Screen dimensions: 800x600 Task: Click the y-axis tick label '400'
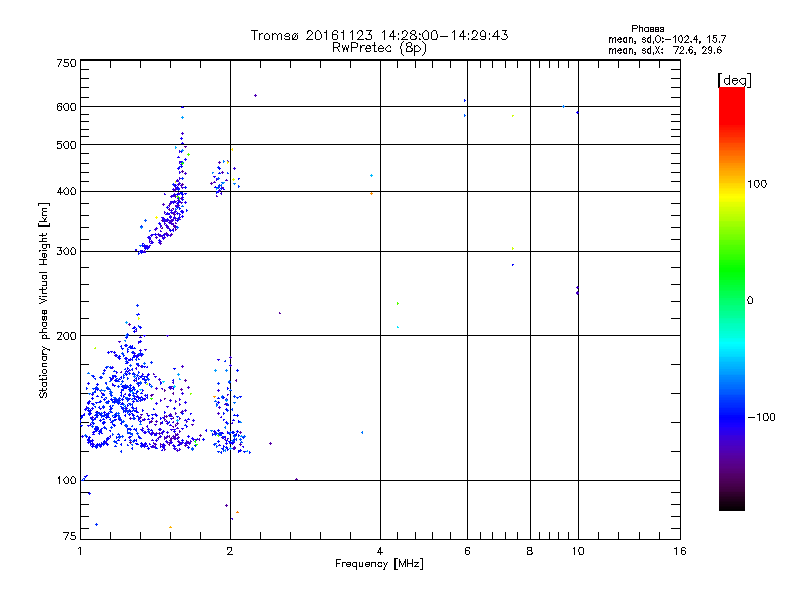click(66, 191)
